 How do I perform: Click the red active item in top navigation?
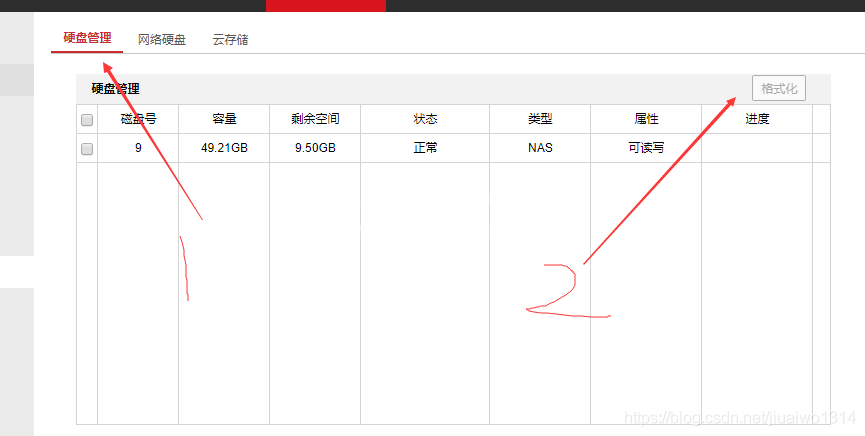(x=325, y=5)
